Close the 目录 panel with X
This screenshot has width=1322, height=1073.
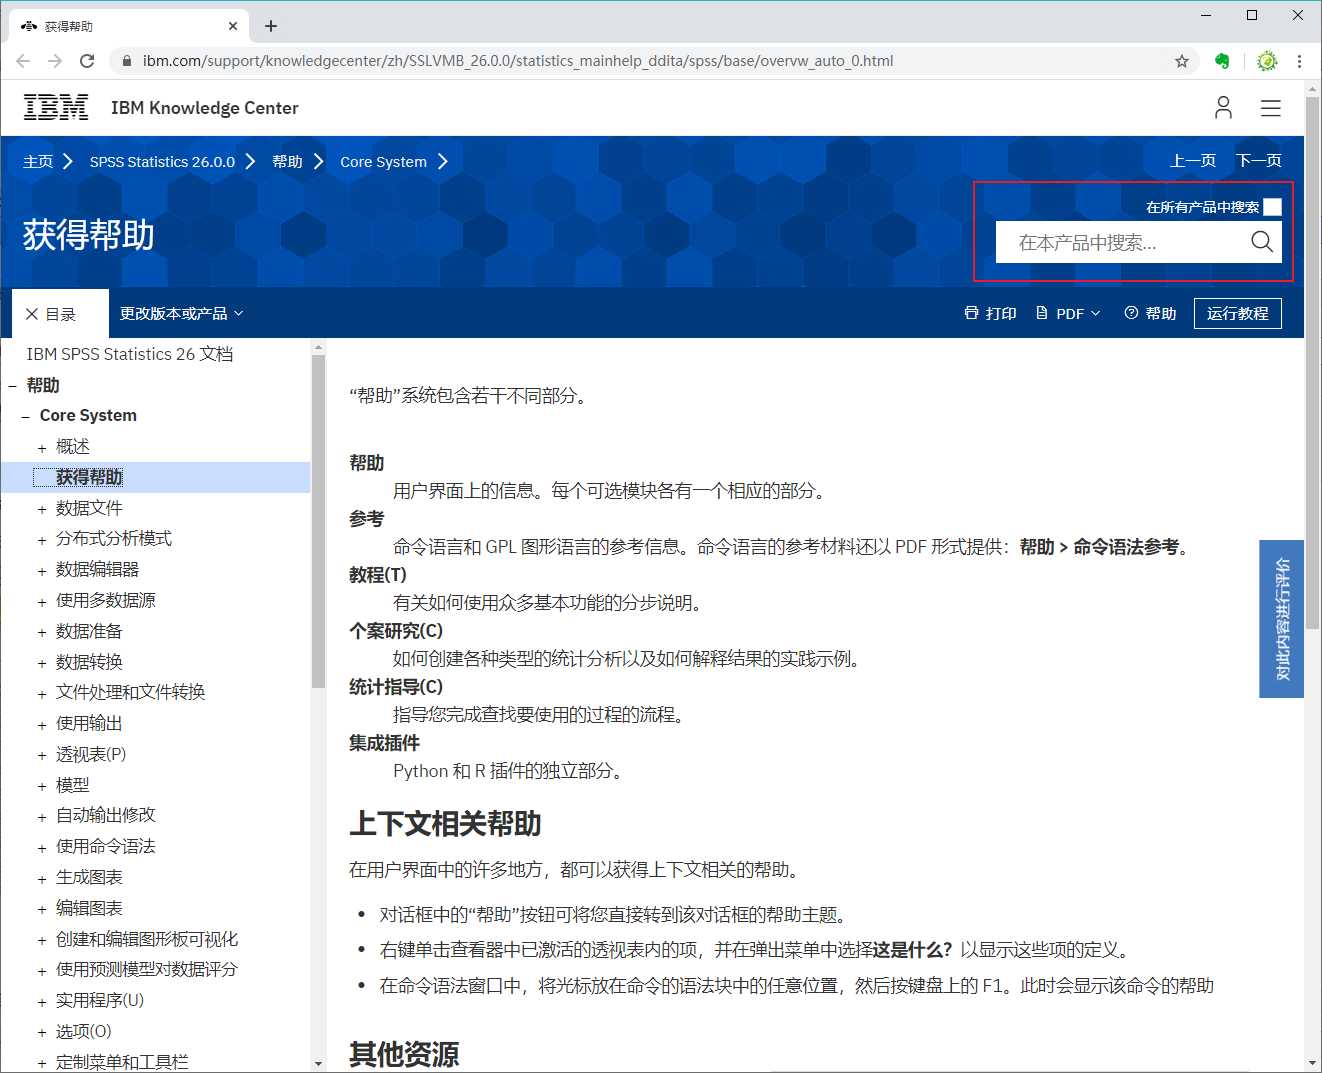tap(32, 314)
